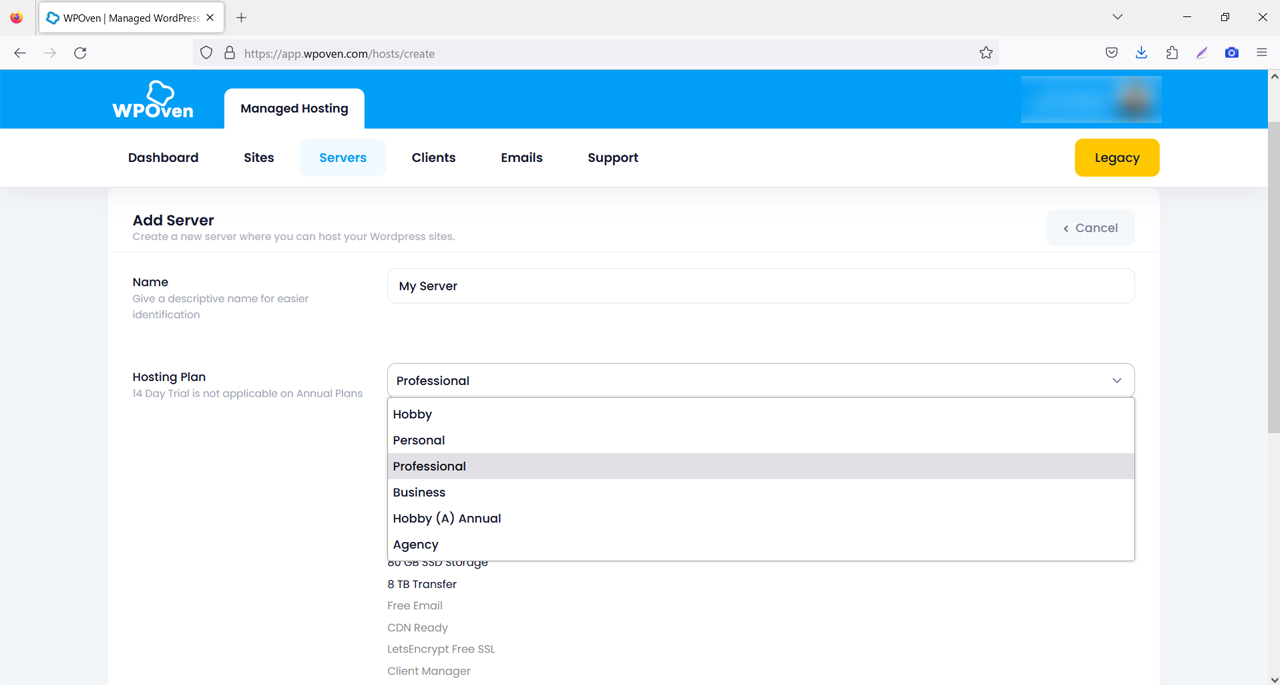Close the WPOven browser tab
1280x685 pixels.
click(x=210, y=17)
